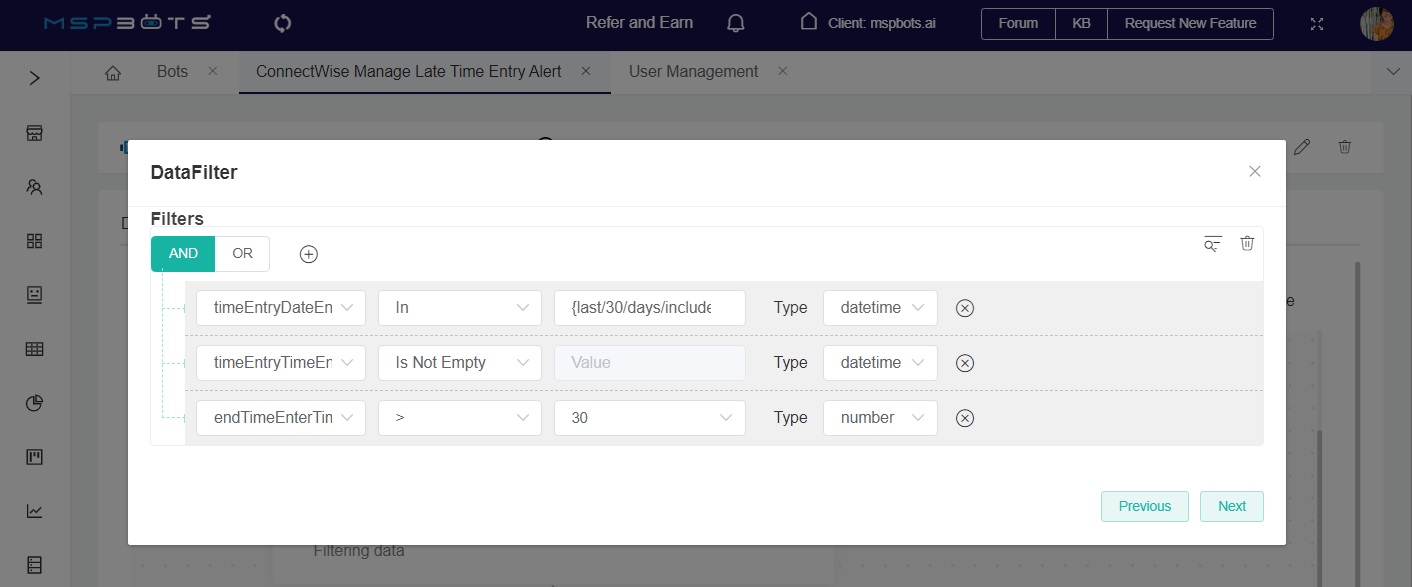1412x587 pixels.
Task: Select the line chart icon in the sidebar
Action: point(33,511)
